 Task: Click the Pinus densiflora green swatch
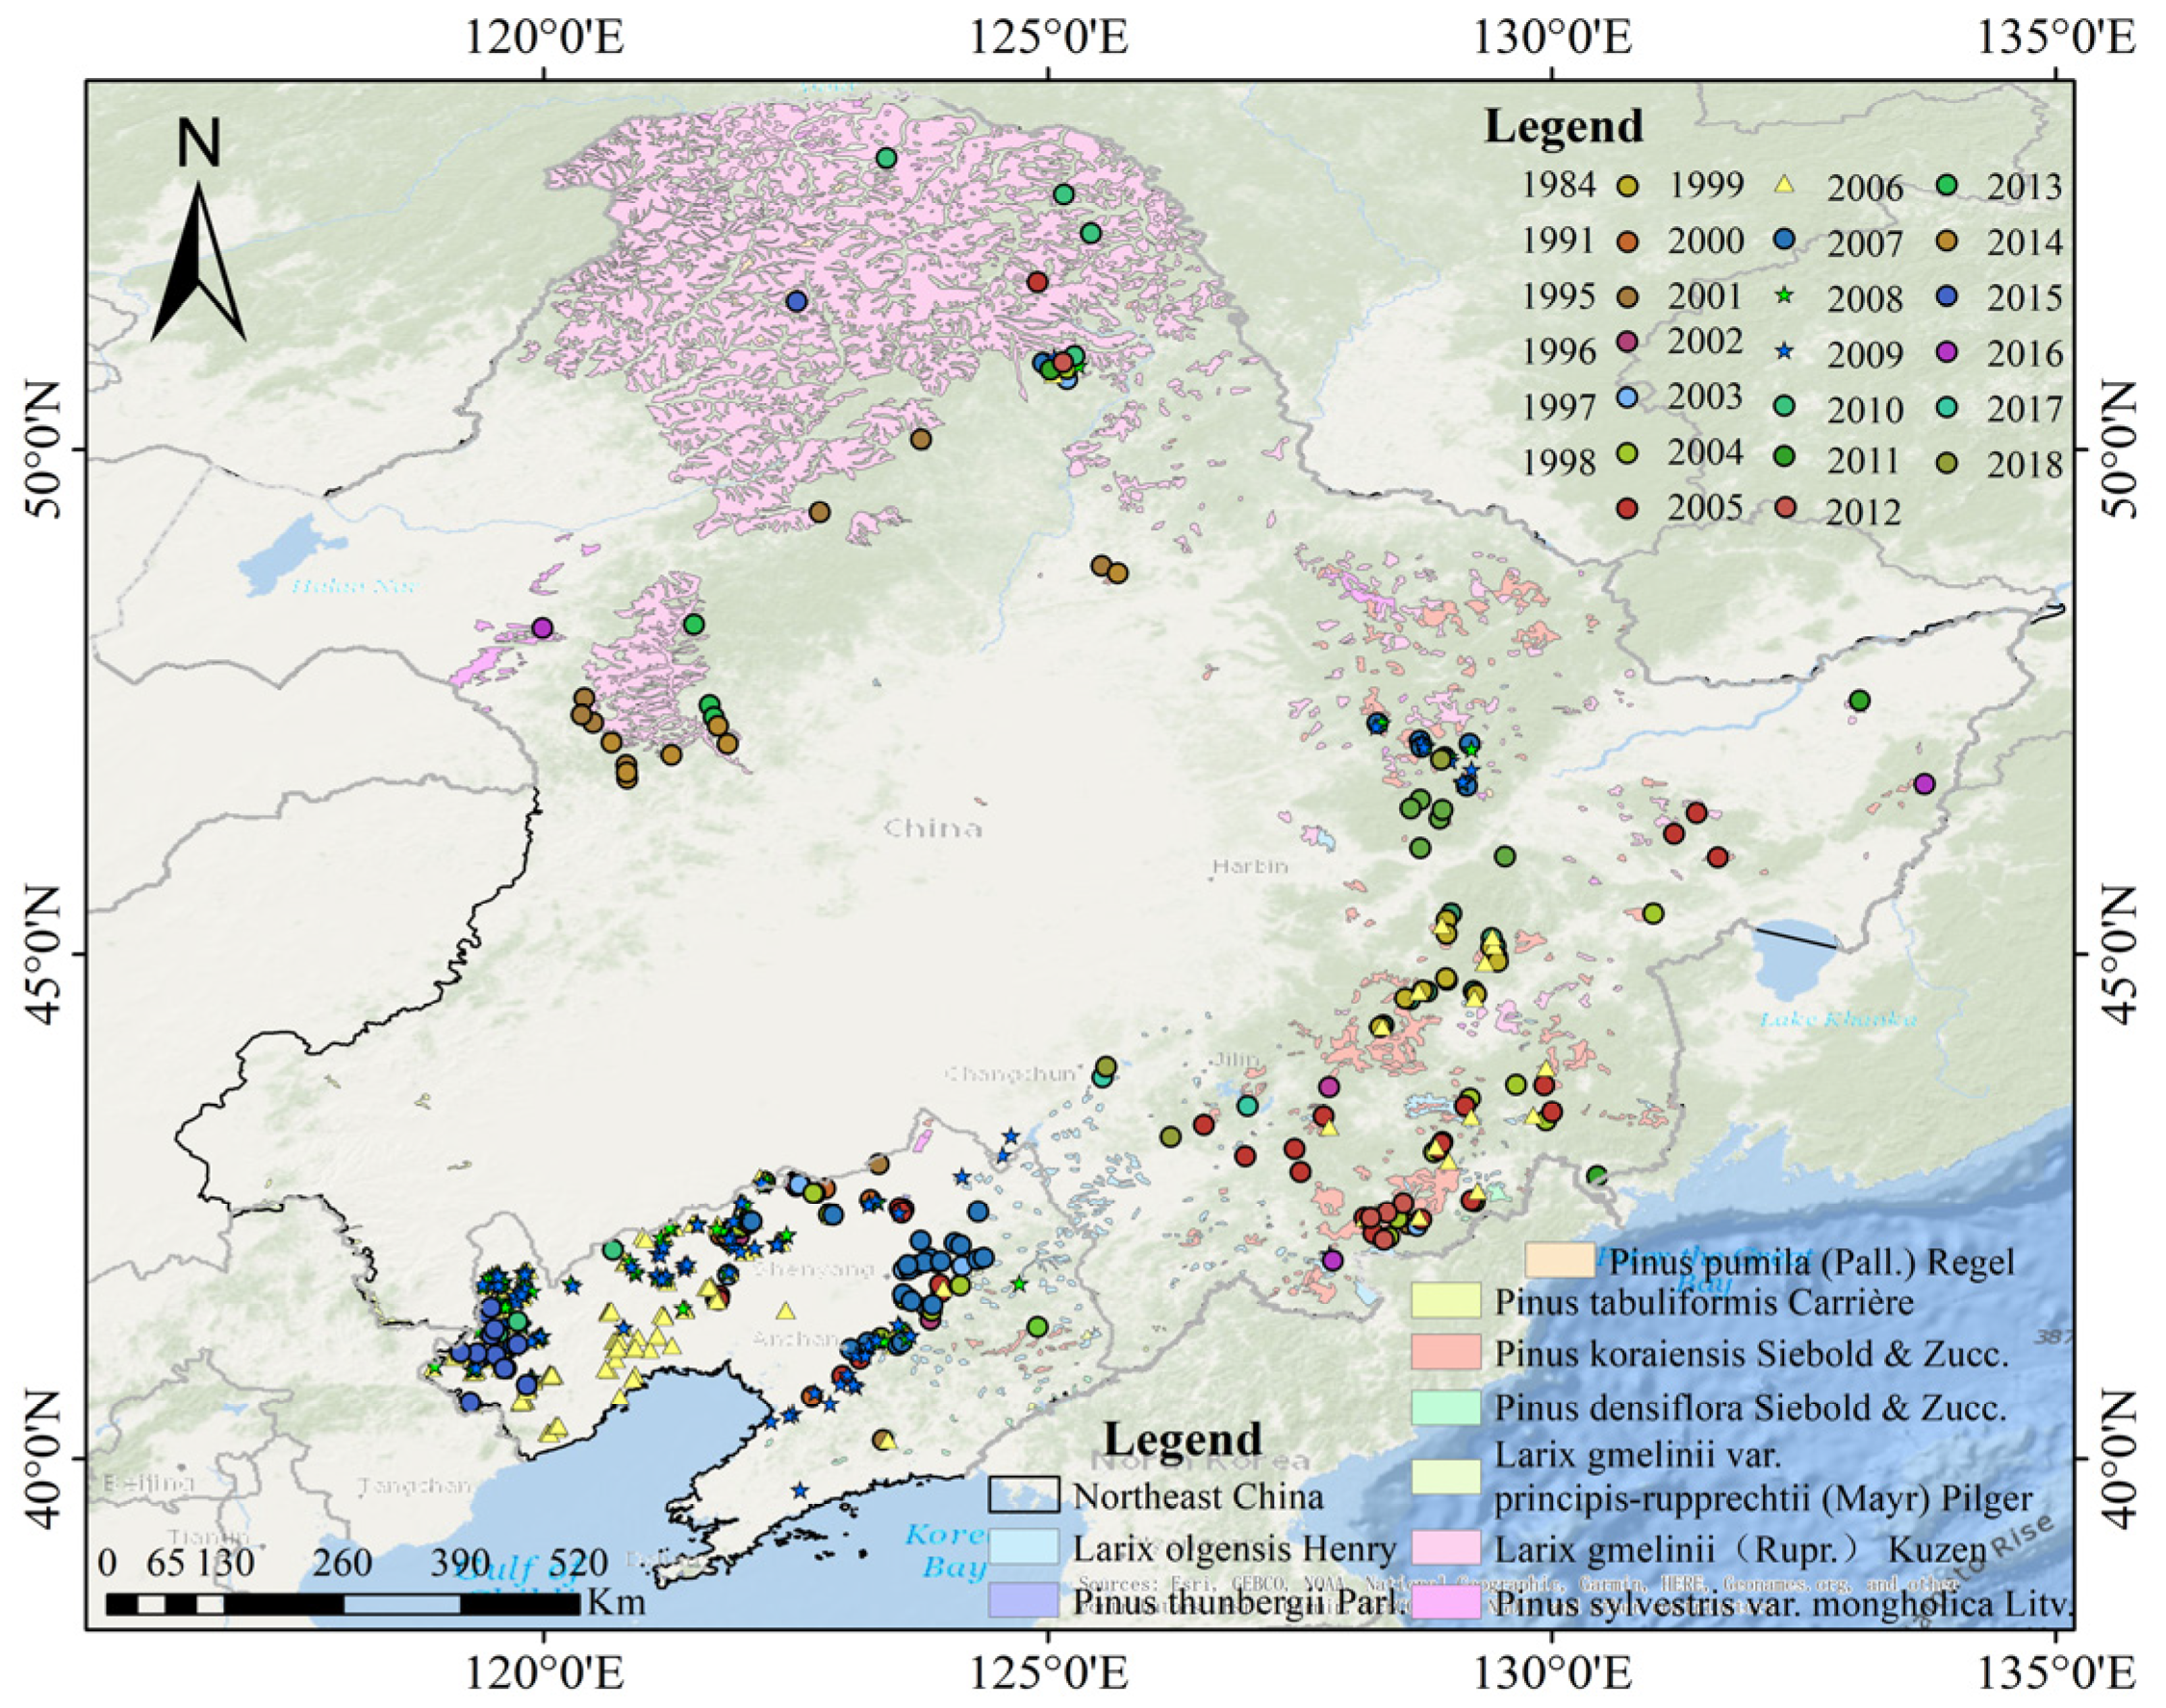click(1446, 1407)
